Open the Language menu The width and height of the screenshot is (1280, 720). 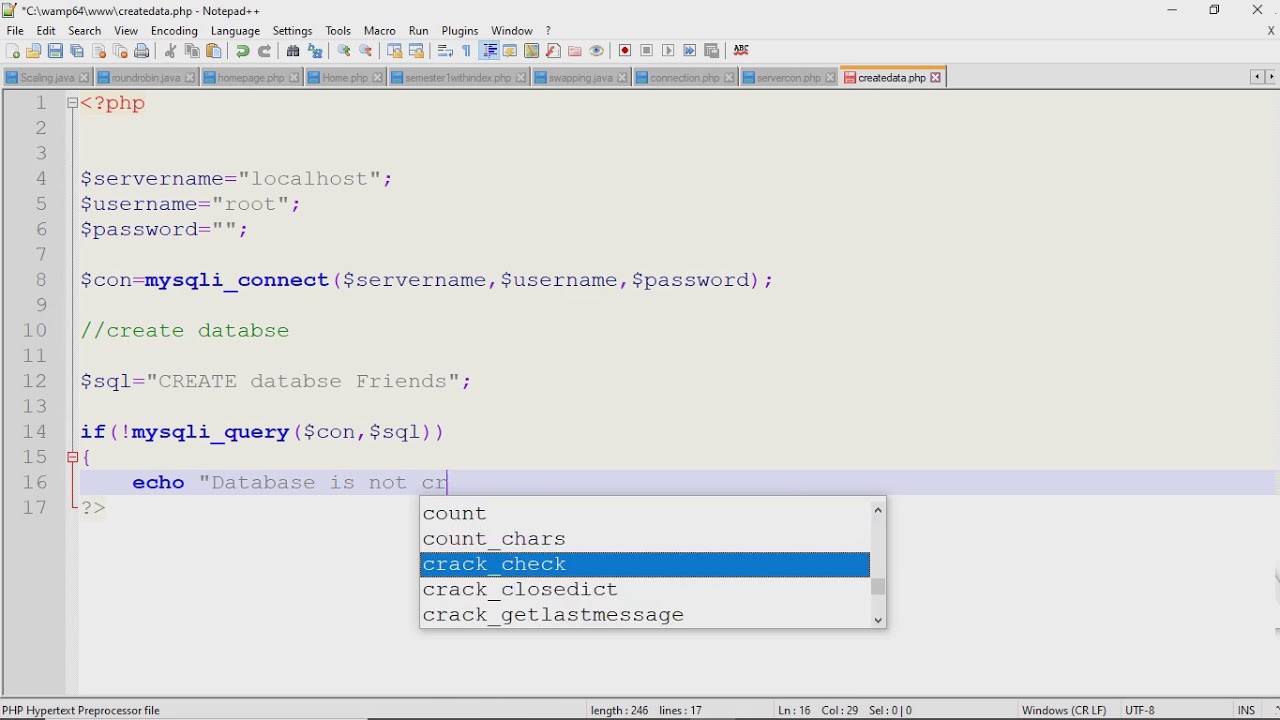[235, 31]
